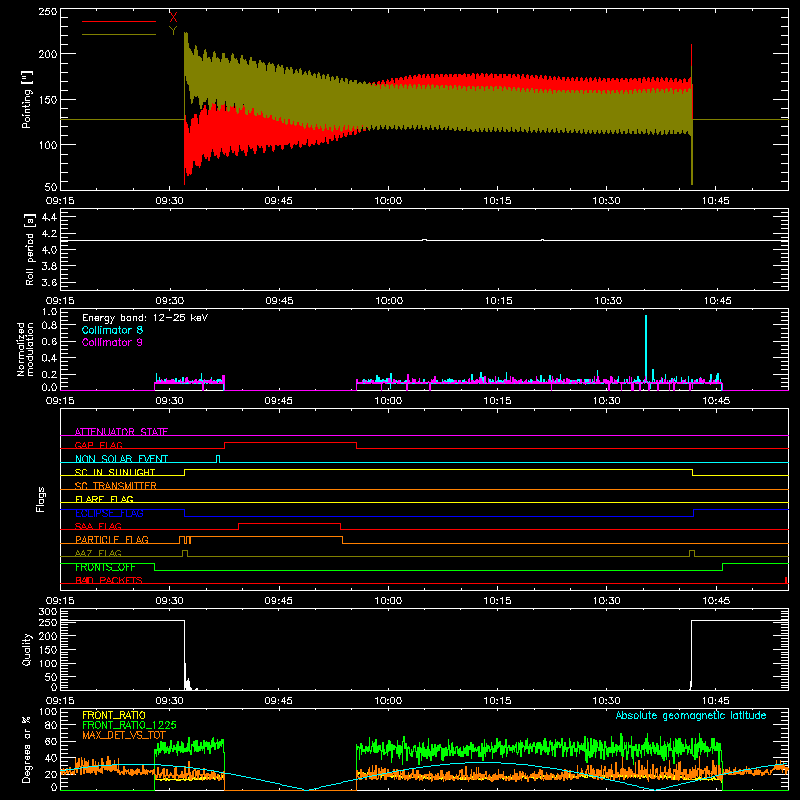Click the 09:30 time label under Quality plot
The width and height of the screenshot is (800, 800).
coord(169,701)
